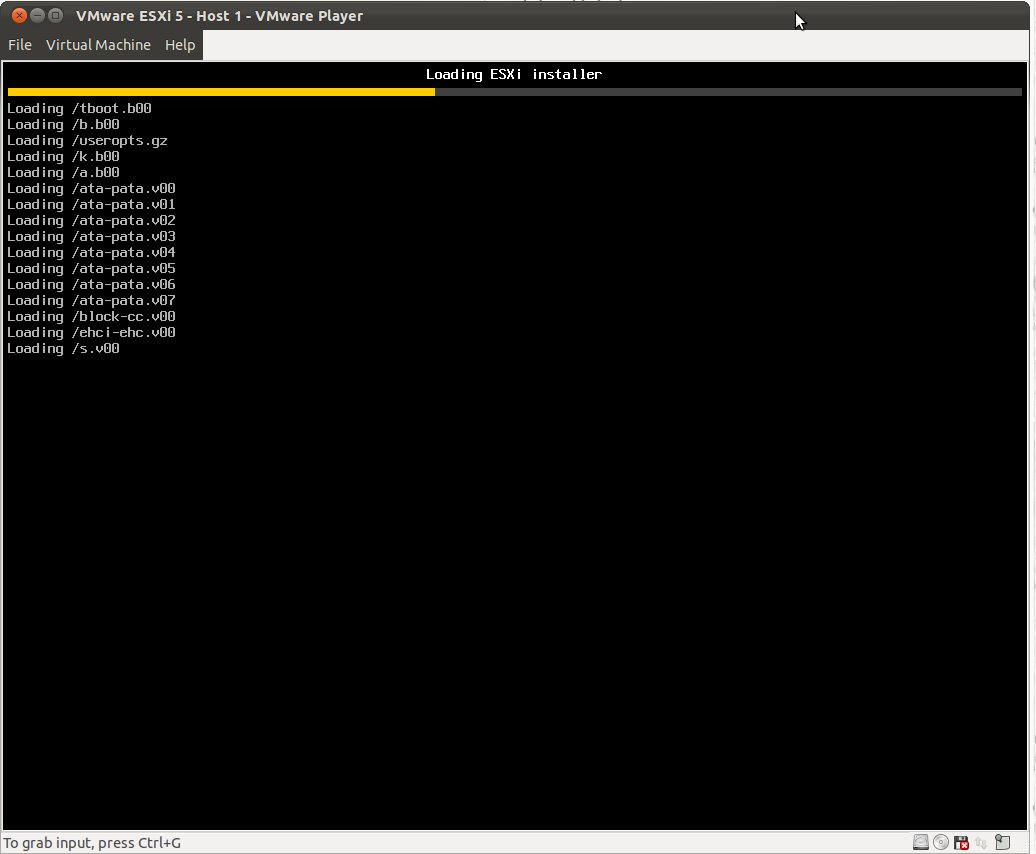
Task: Maximize the VMware Player window
Action: (x=56, y=15)
